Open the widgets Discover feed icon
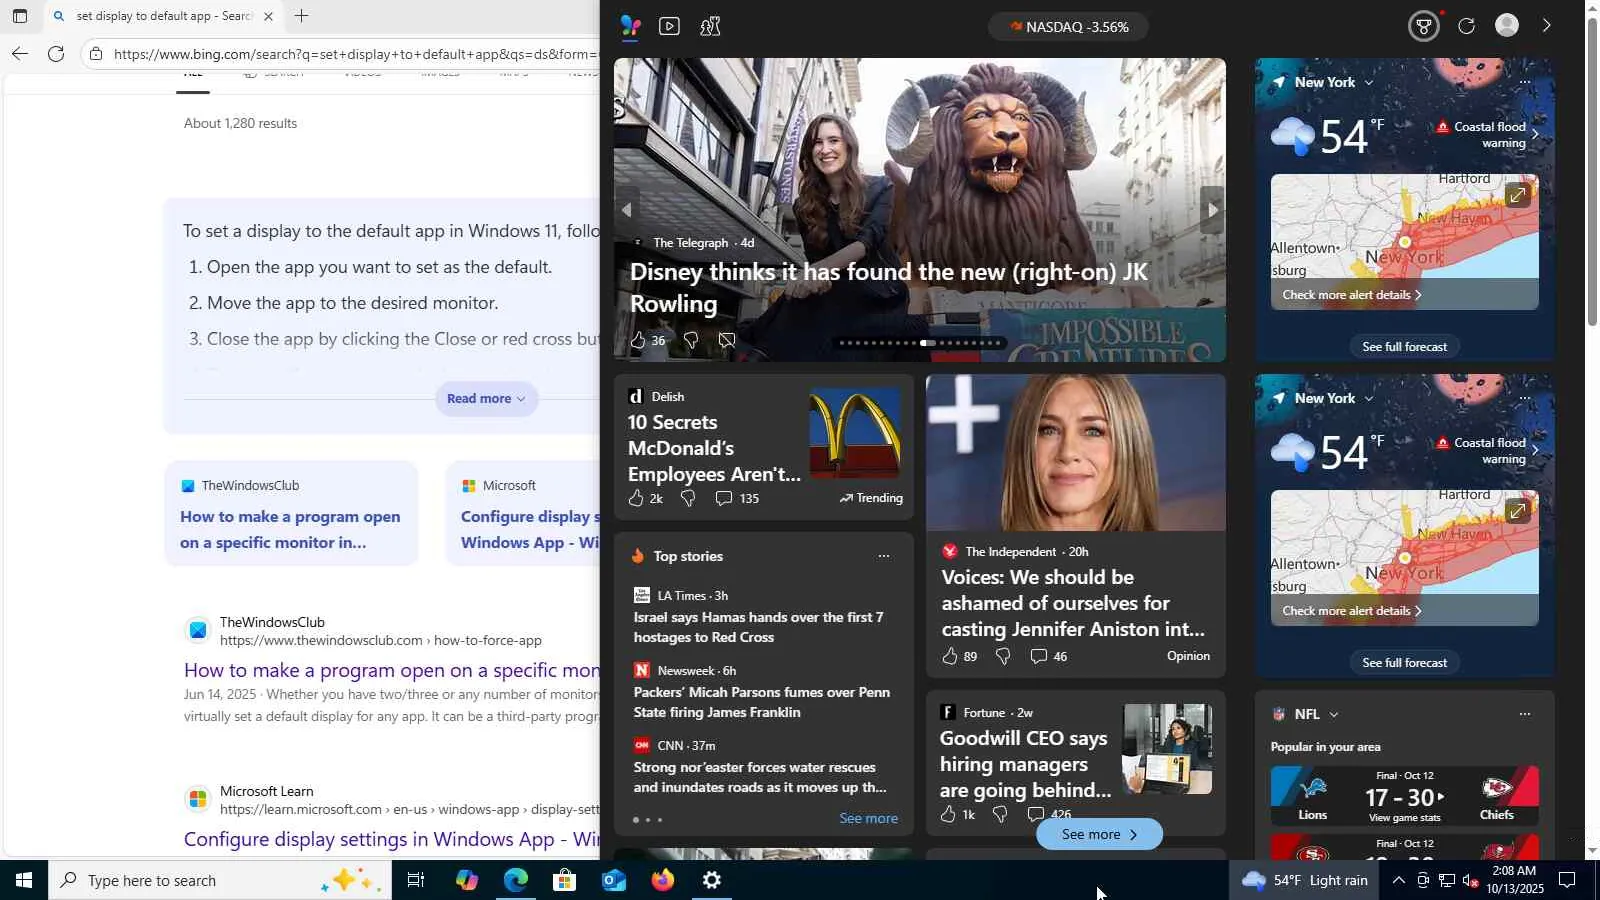This screenshot has width=1600, height=900. pos(630,26)
